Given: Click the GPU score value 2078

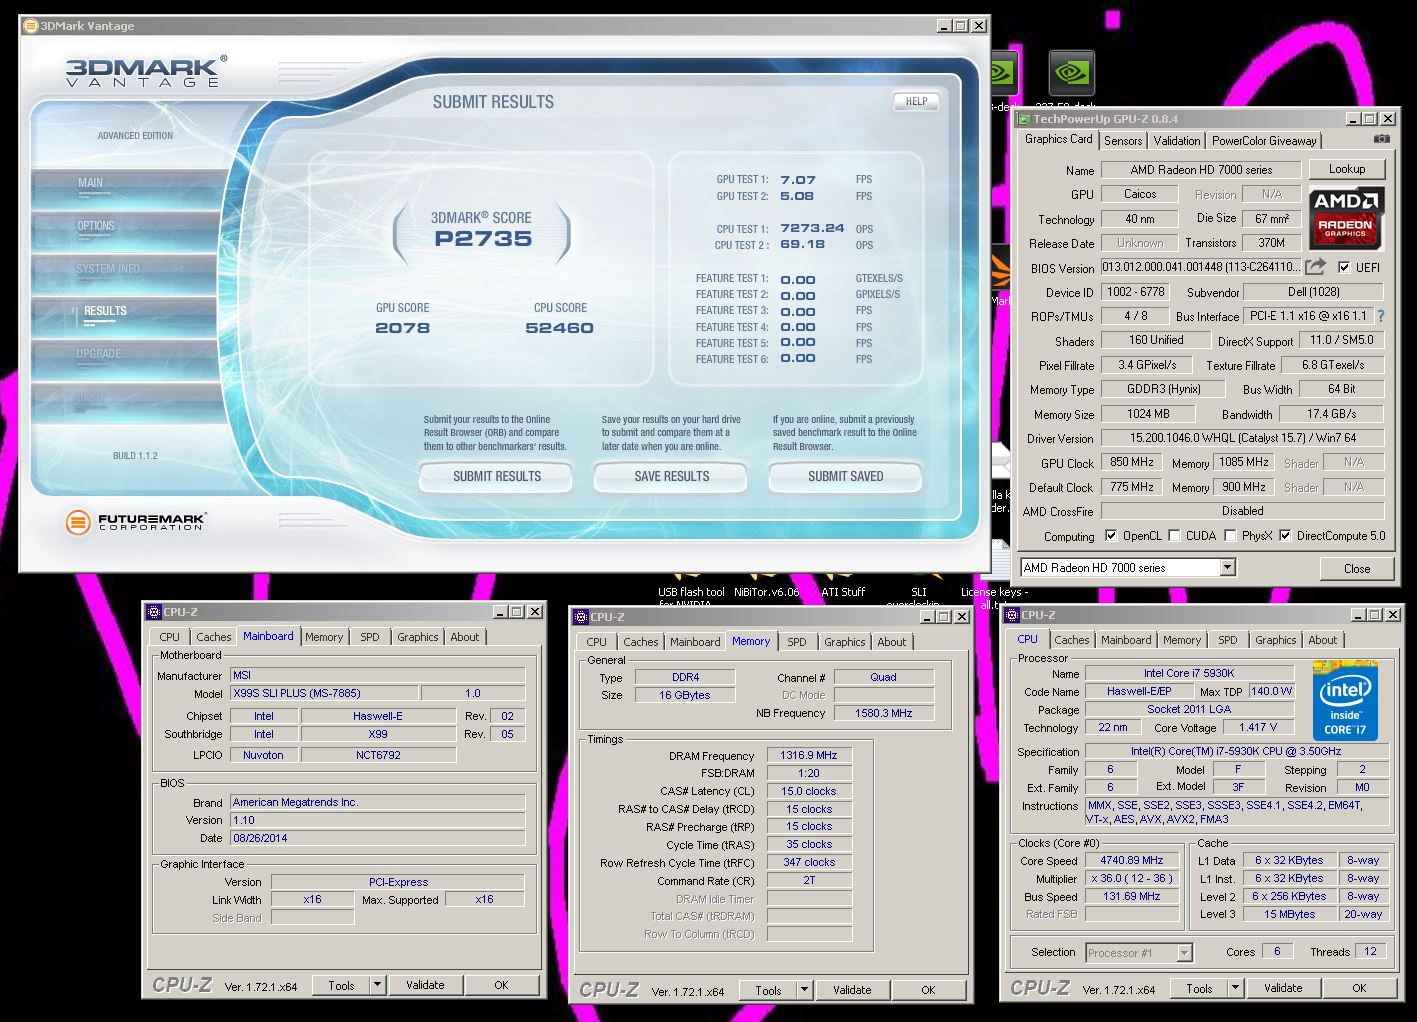Looking at the screenshot, I should click(402, 328).
